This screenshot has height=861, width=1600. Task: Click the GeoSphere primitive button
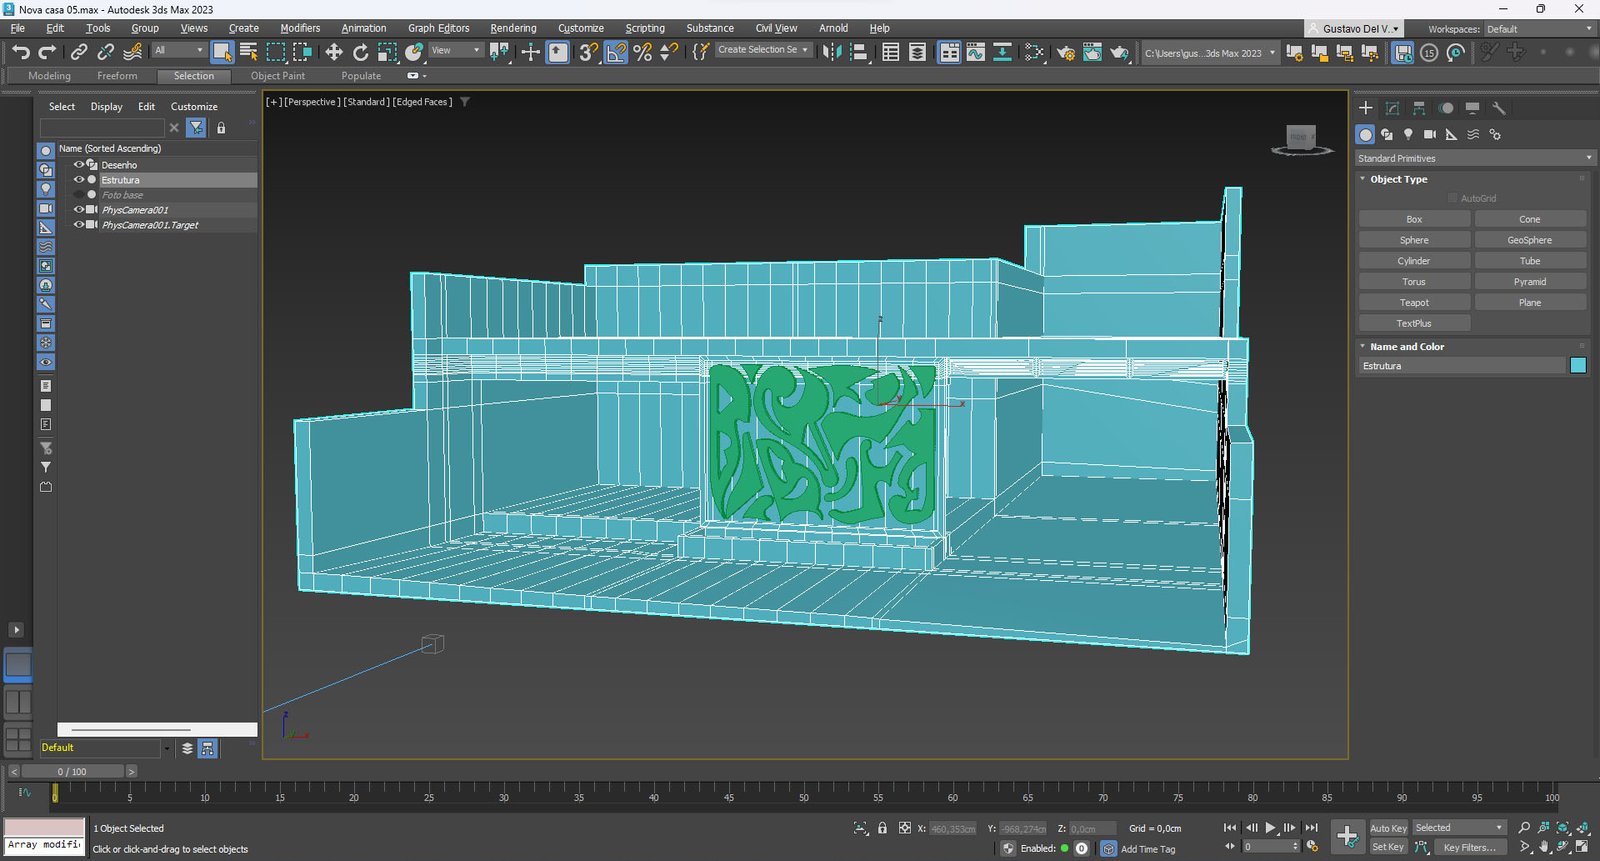[1530, 240]
